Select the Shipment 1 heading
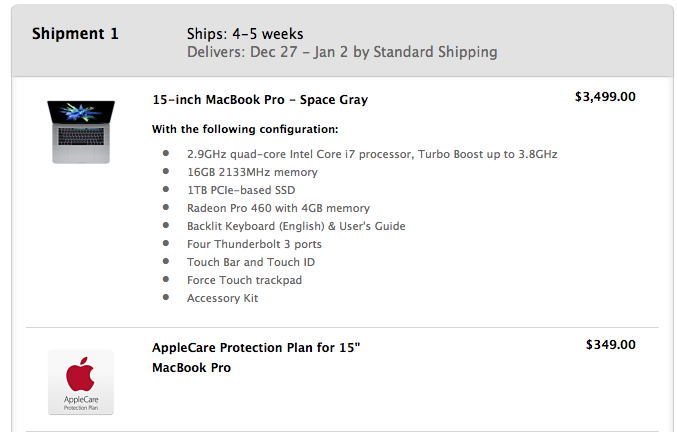This screenshot has height=432, width=677. (x=75, y=34)
